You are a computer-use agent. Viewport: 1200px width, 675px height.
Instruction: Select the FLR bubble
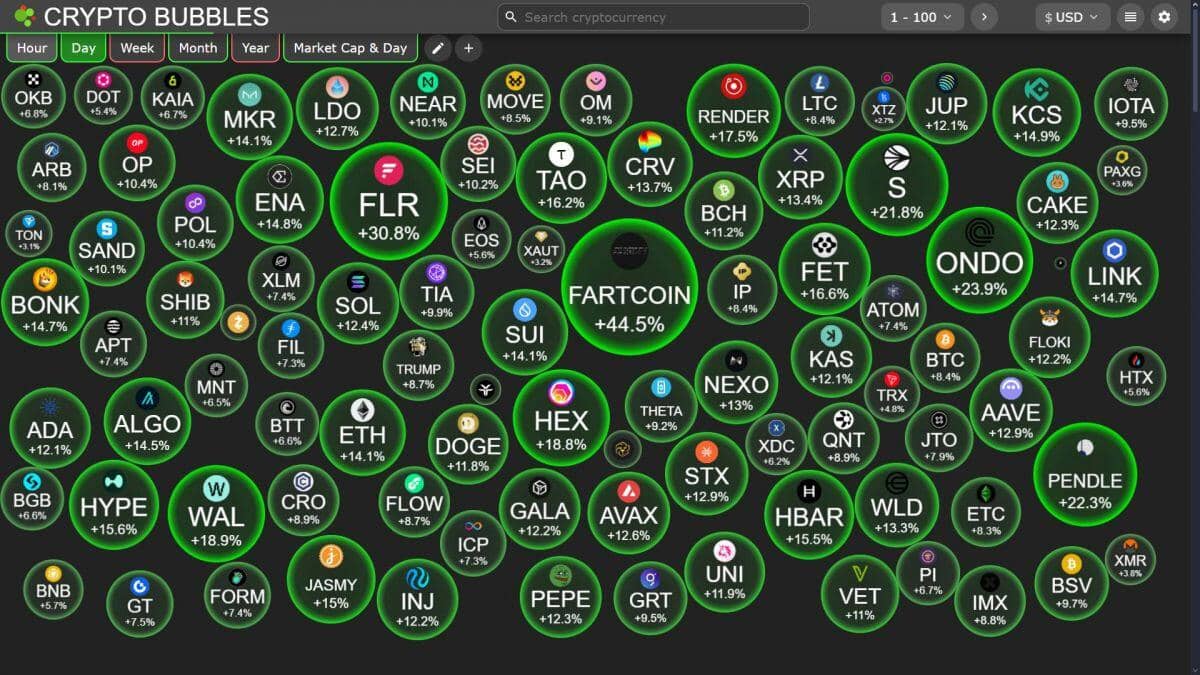(388, 202)
